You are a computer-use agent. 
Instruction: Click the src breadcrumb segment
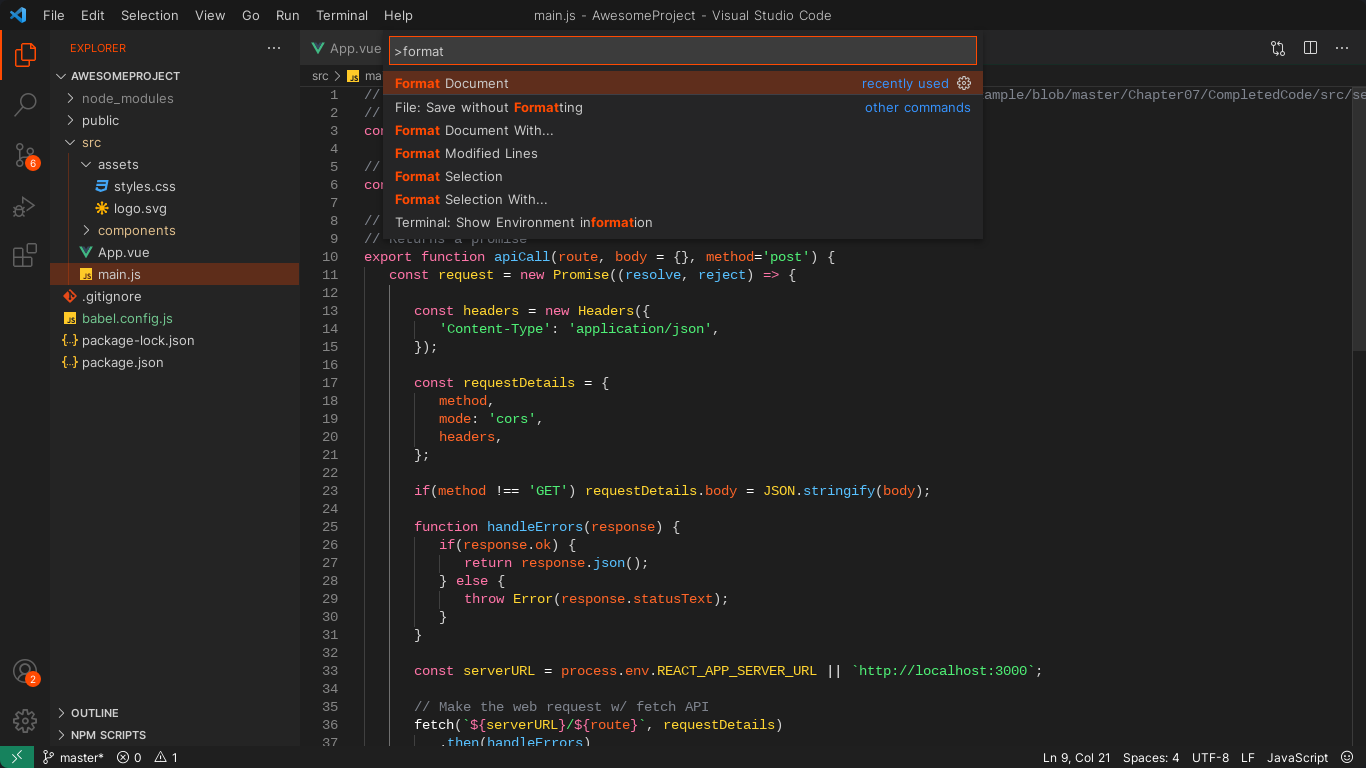click(x=320, y=76)
